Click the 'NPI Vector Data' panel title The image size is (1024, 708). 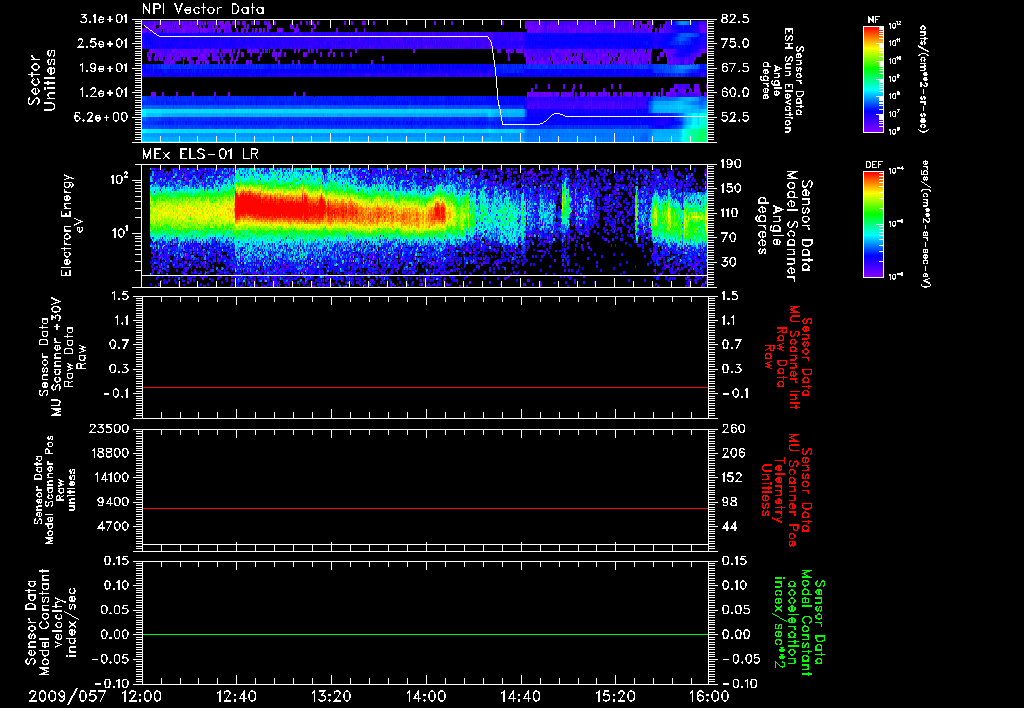(203, 9)
